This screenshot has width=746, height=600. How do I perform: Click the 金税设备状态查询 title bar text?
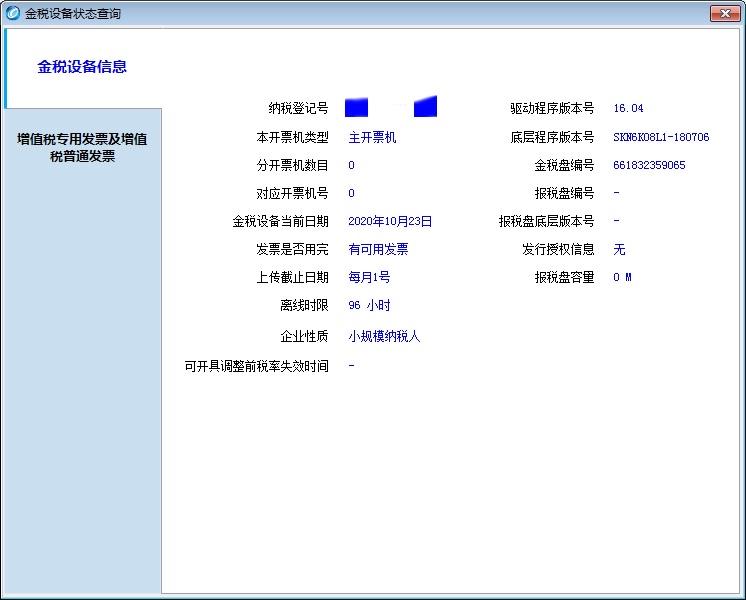[x=73, y=14]
